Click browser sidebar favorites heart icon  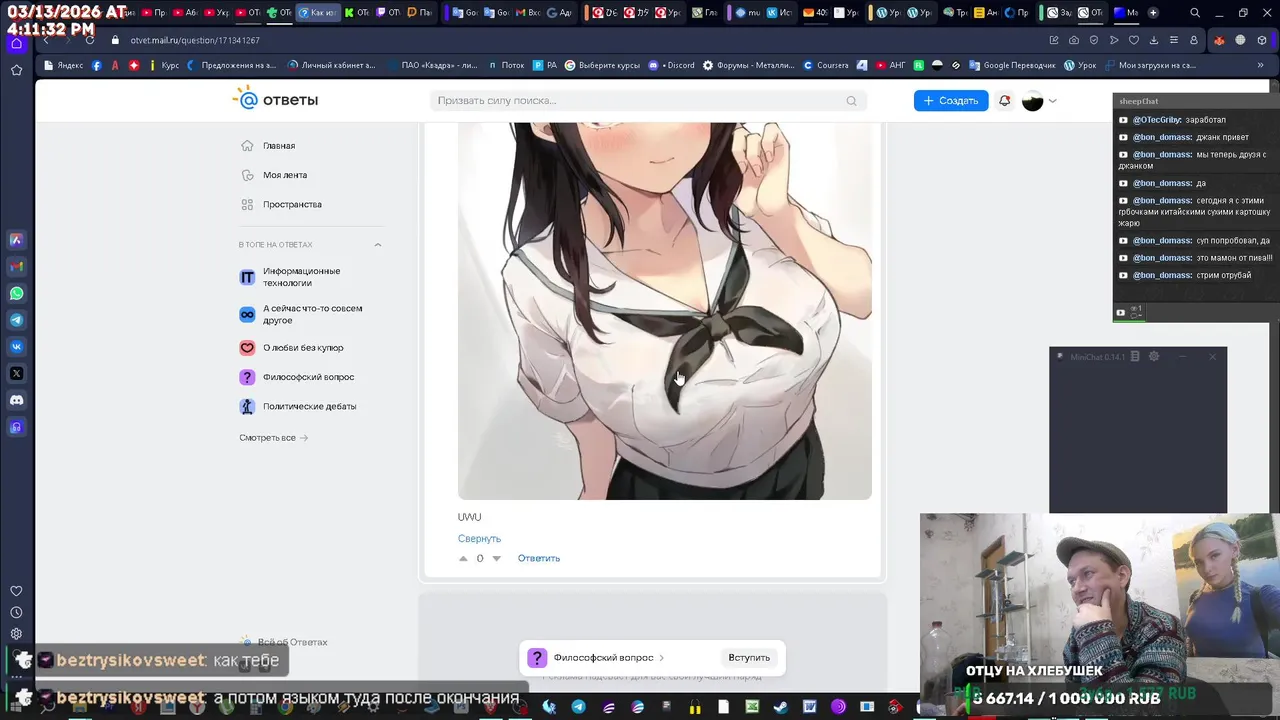coord(16,591)
